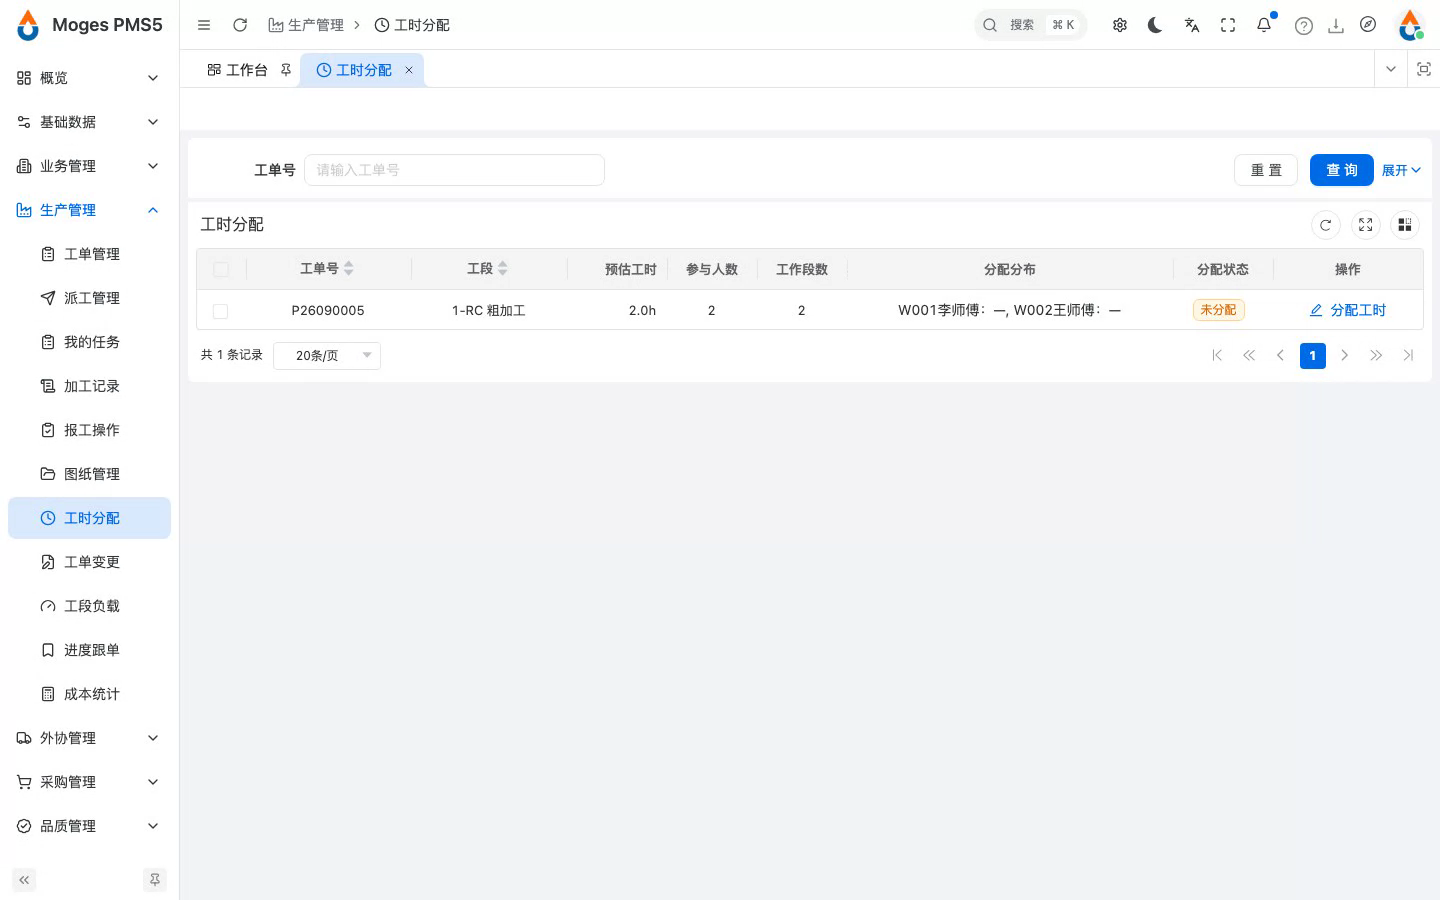1440x900 pixels.
Task: Expand the 外协管理 menu
Action: click(x=89, y=738)
